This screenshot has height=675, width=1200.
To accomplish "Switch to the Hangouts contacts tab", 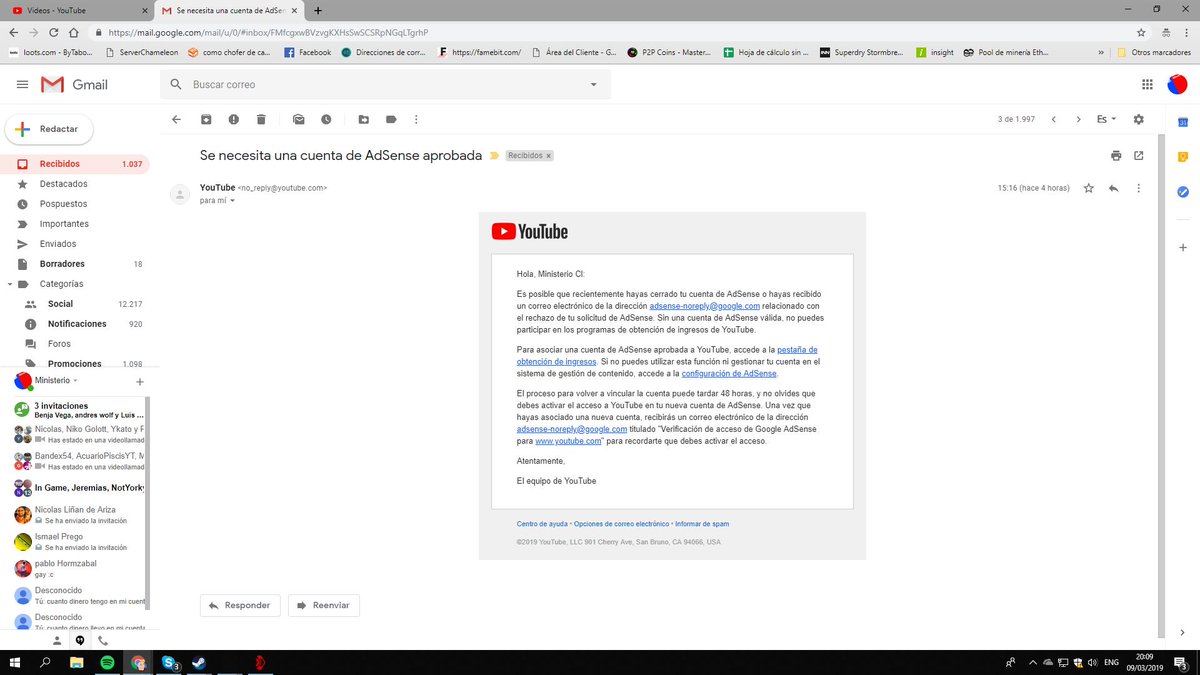I will 56,640.
